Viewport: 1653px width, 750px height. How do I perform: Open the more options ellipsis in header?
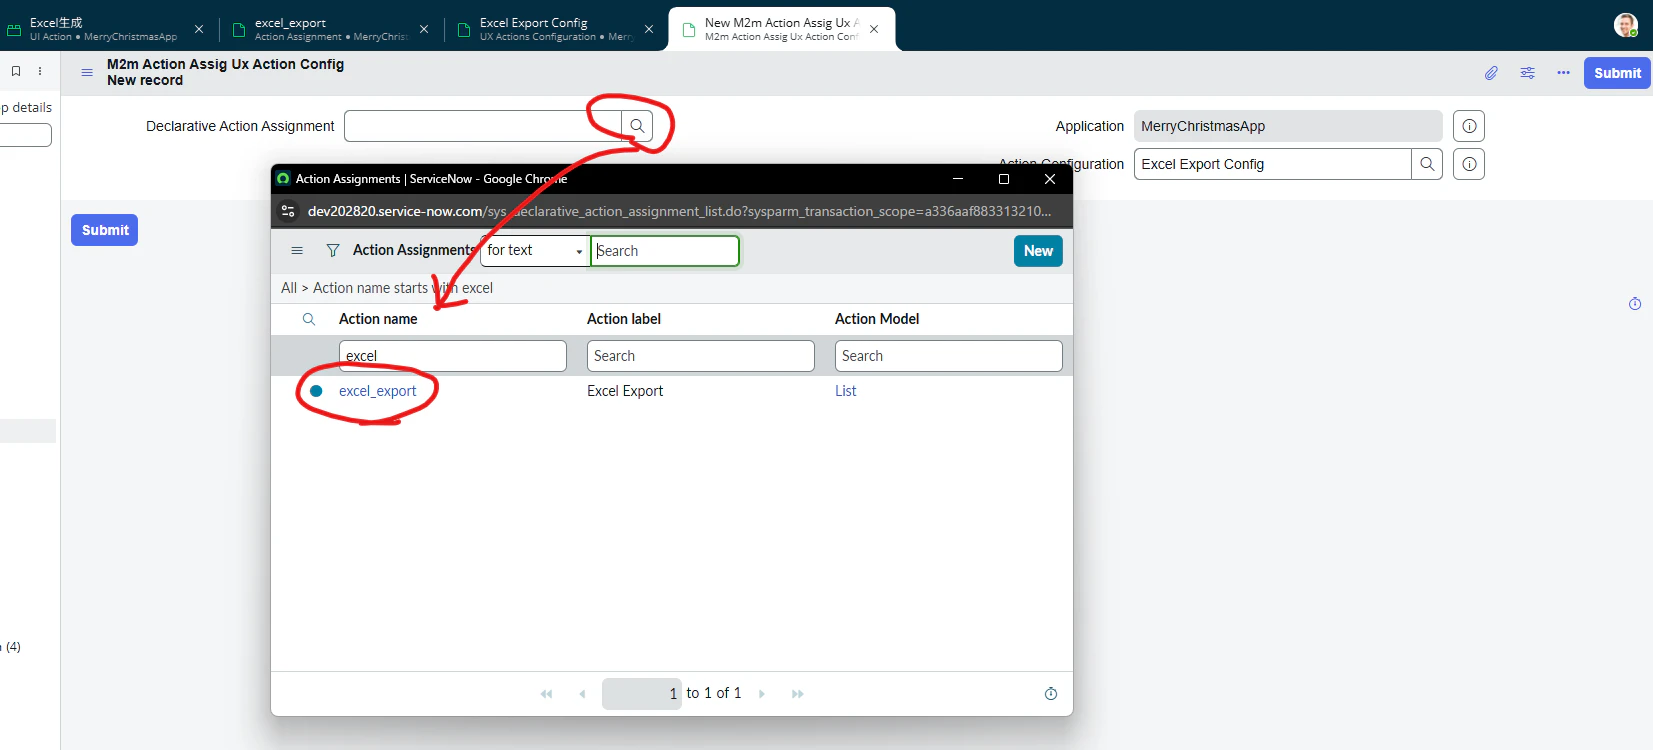pos(1563,73)
